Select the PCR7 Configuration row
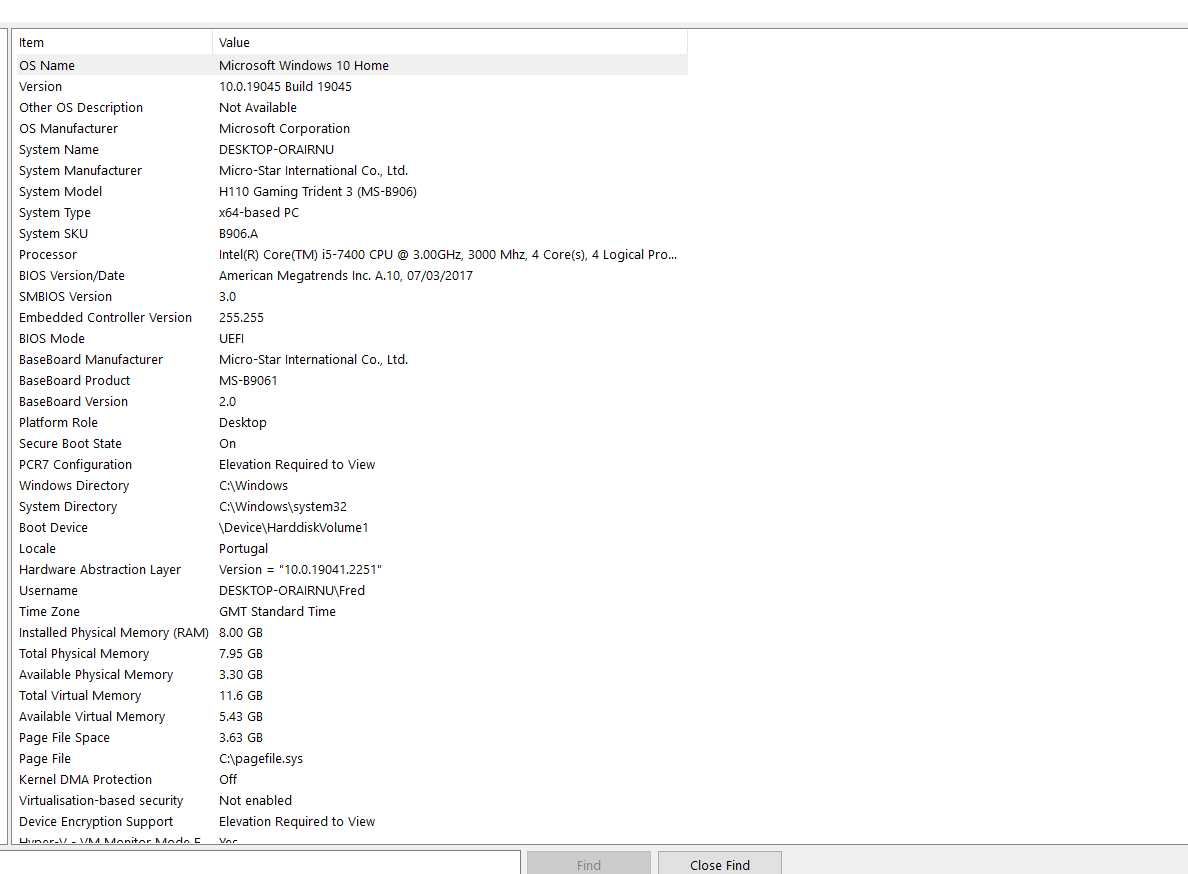The height and width of the screenshot is (874, 1188). click(x=350, y=464)
